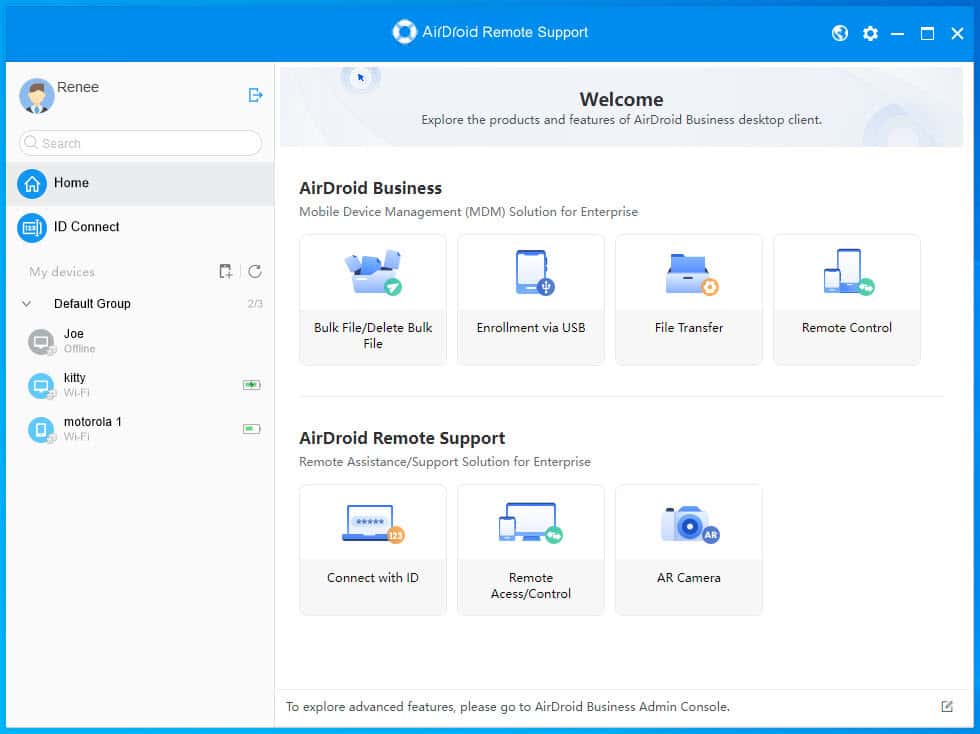Click into the Search field
Screen dimensions: 980x734
coord(140,143)
